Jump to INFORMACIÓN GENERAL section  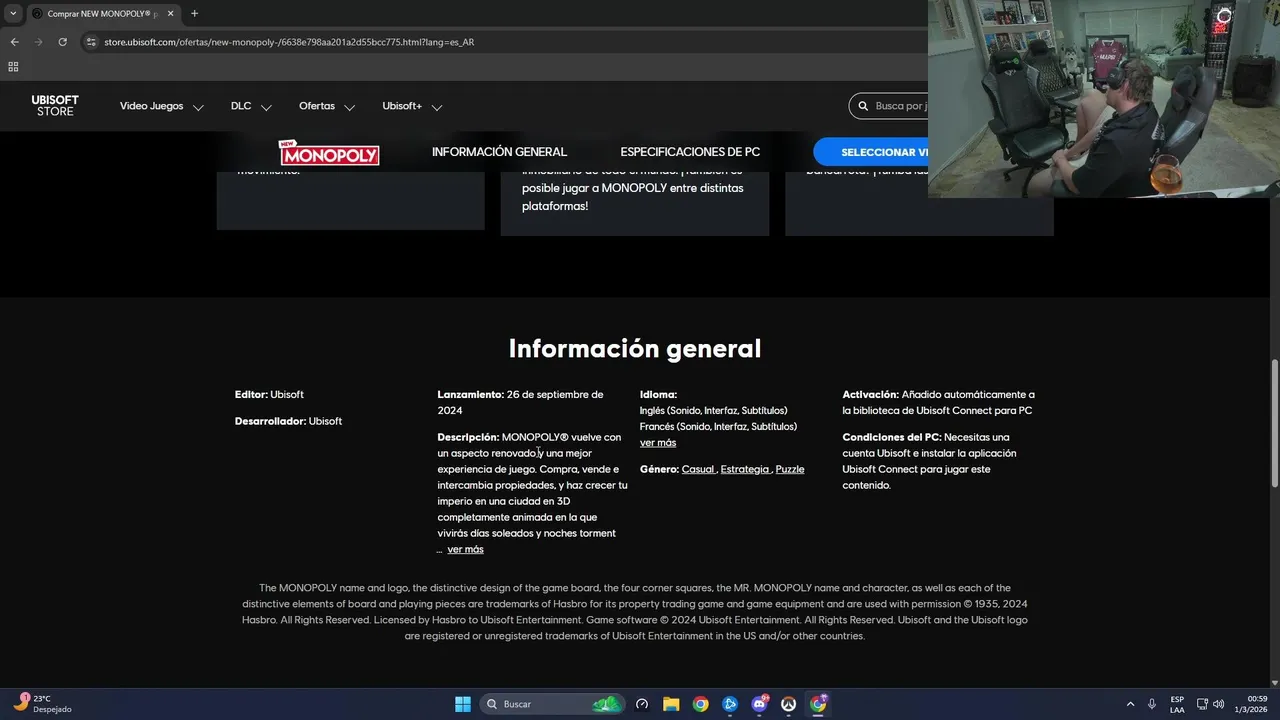[x=499, y=152]
